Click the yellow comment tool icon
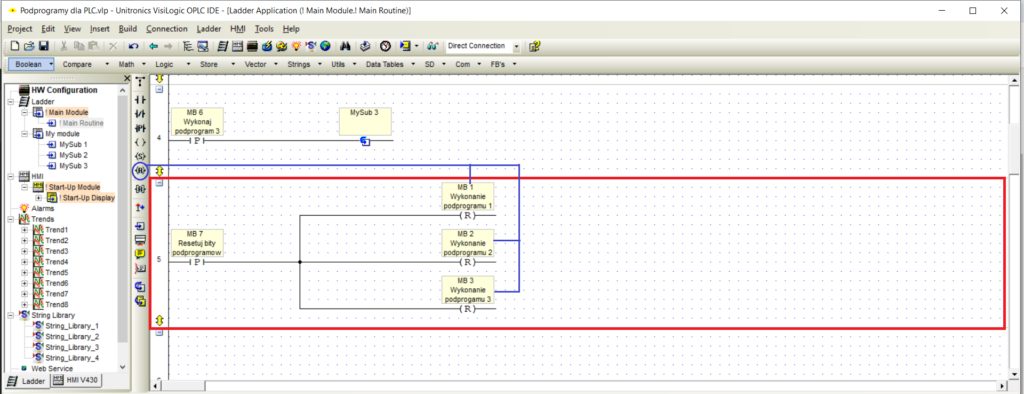The height and width of the screenshot is (394, 1024). coord(139,254)
